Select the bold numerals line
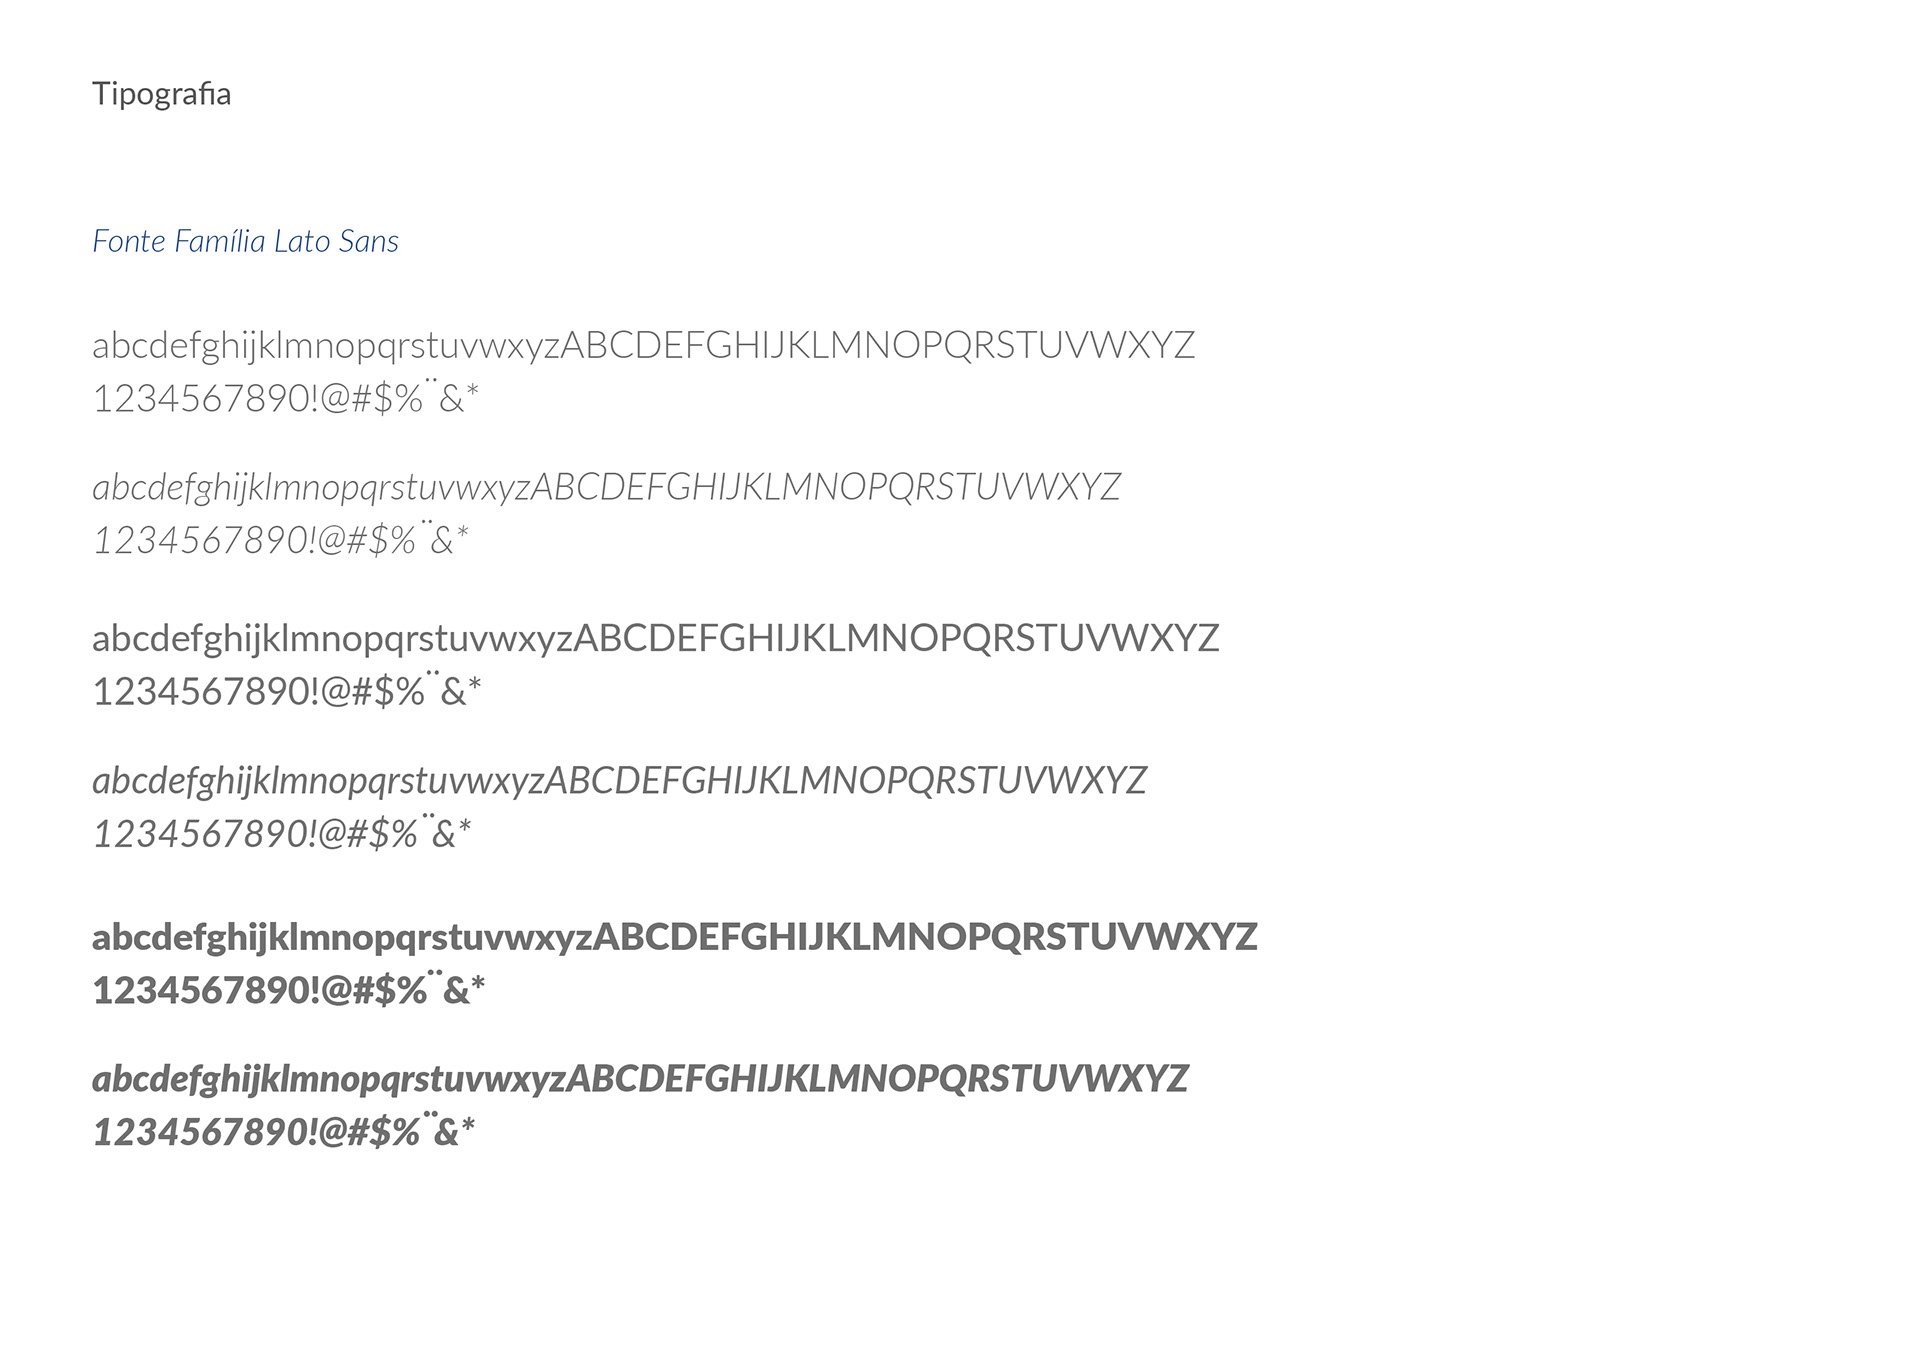The height and width of the screenshot is (1357, 1920). (289, 989)
